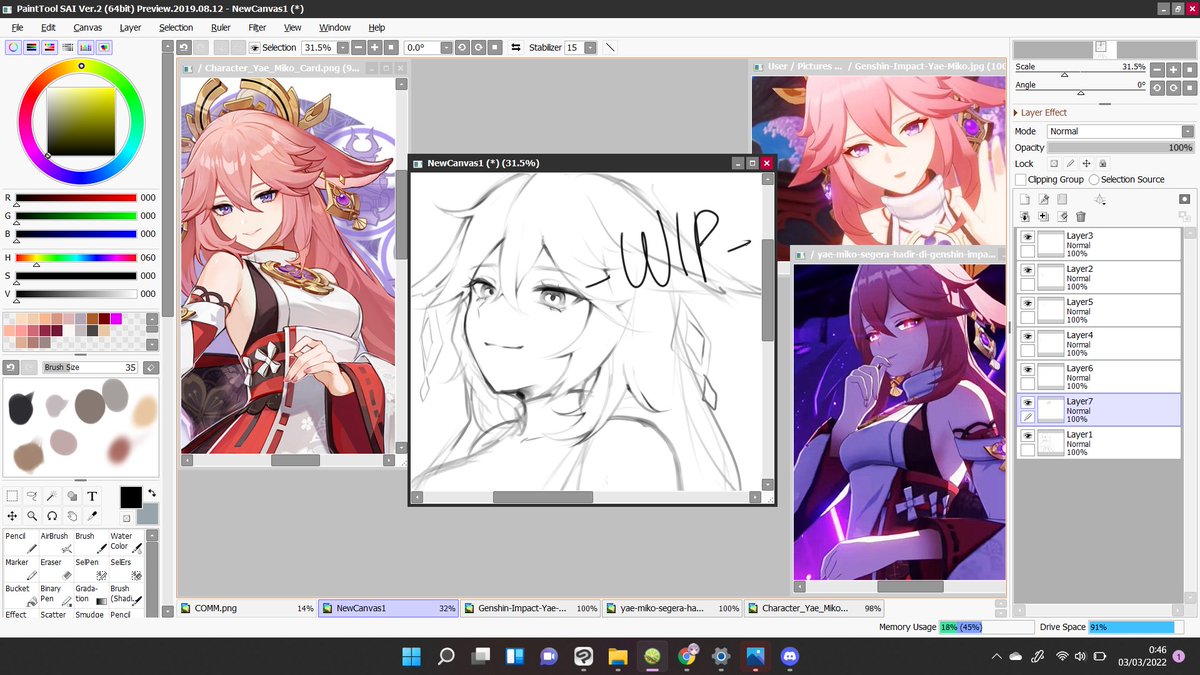Screen dimensions: 1200x675
Task: Open the Canvas menu
Action: [x=88, y=28]
